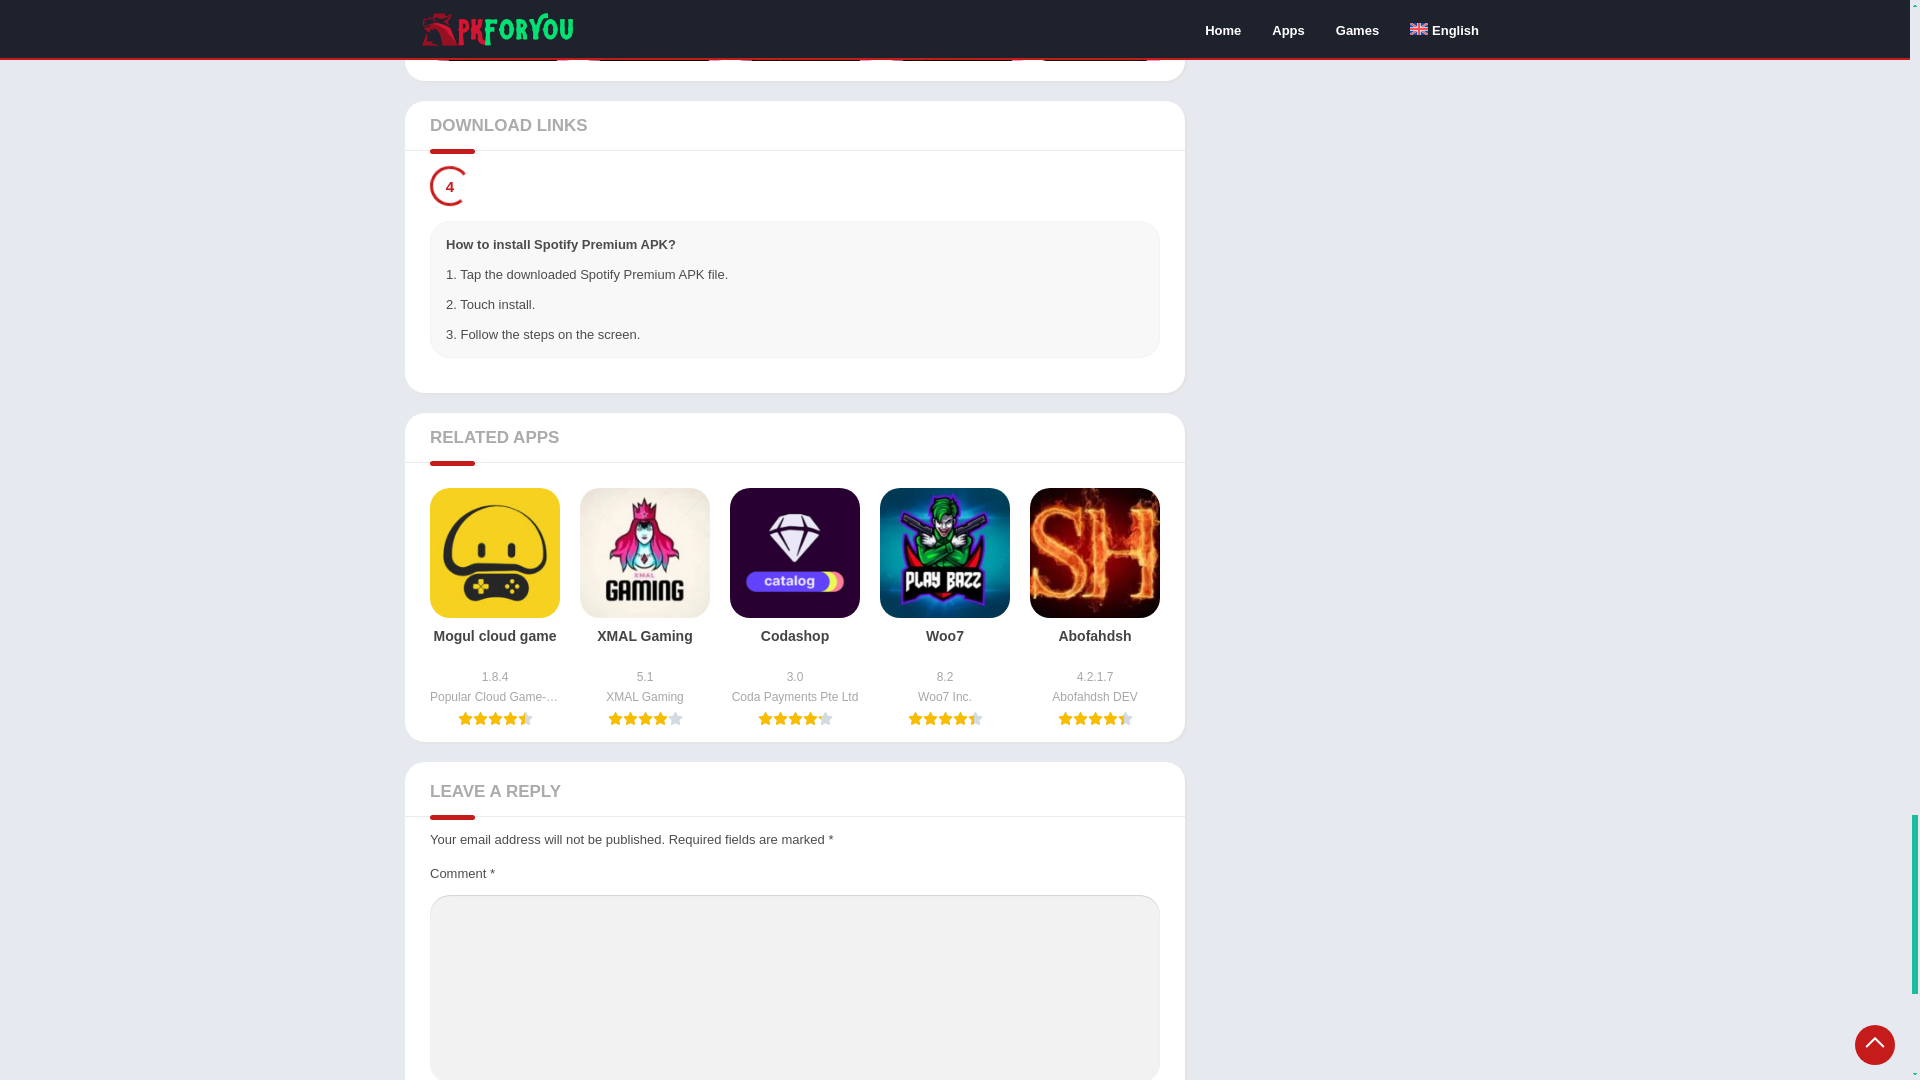Viewport: 1920px width, 1080px height.
Task: Open the English language selector
Action: point(1444,30)
